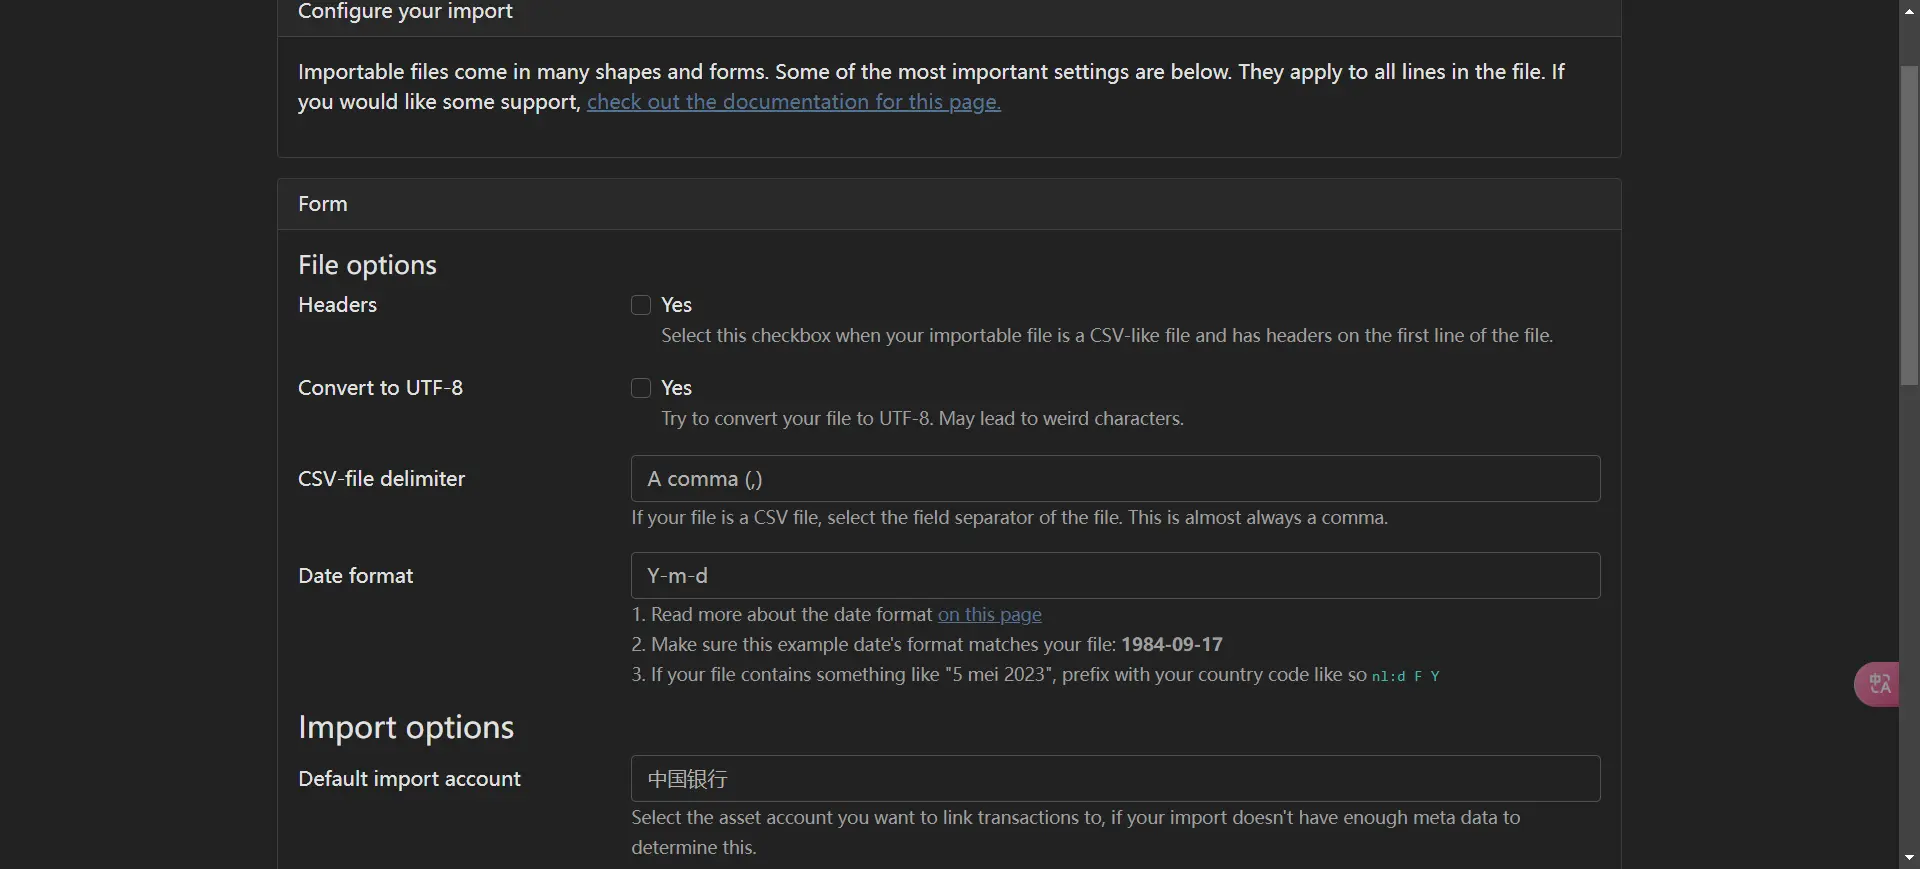Image resolution: width=1920 pixels, height=869 pixels.
Task: Focus the Date format text field
Action: (x=1115, y=576)
